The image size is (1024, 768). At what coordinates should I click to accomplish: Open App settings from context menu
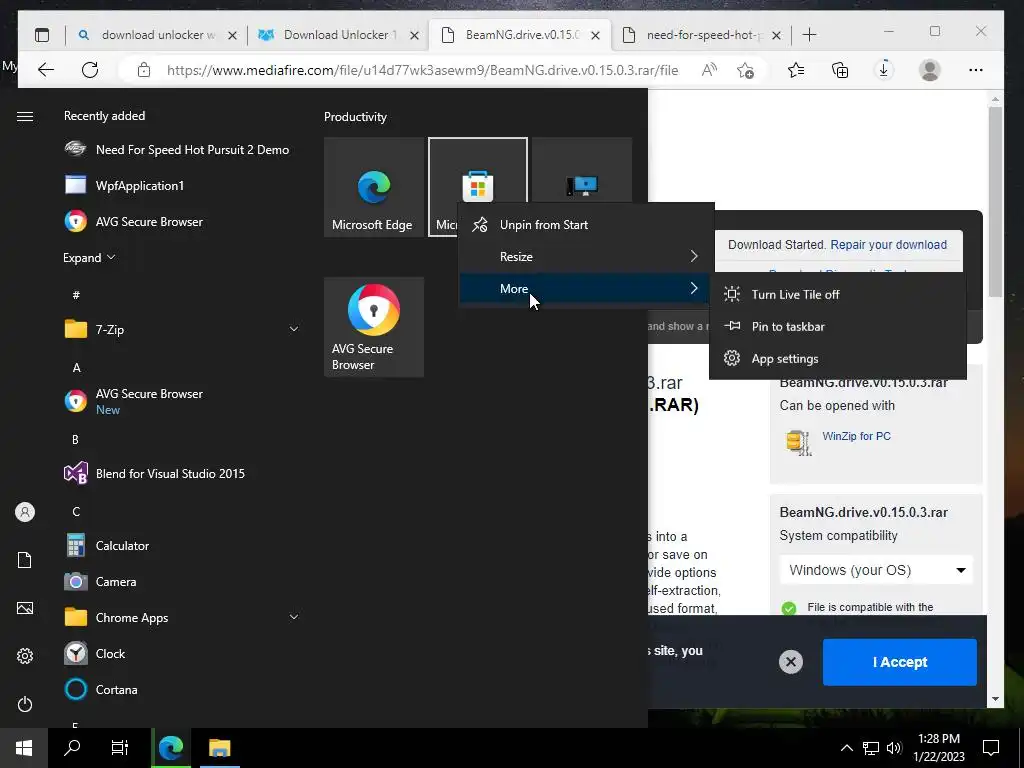[838, 359]
